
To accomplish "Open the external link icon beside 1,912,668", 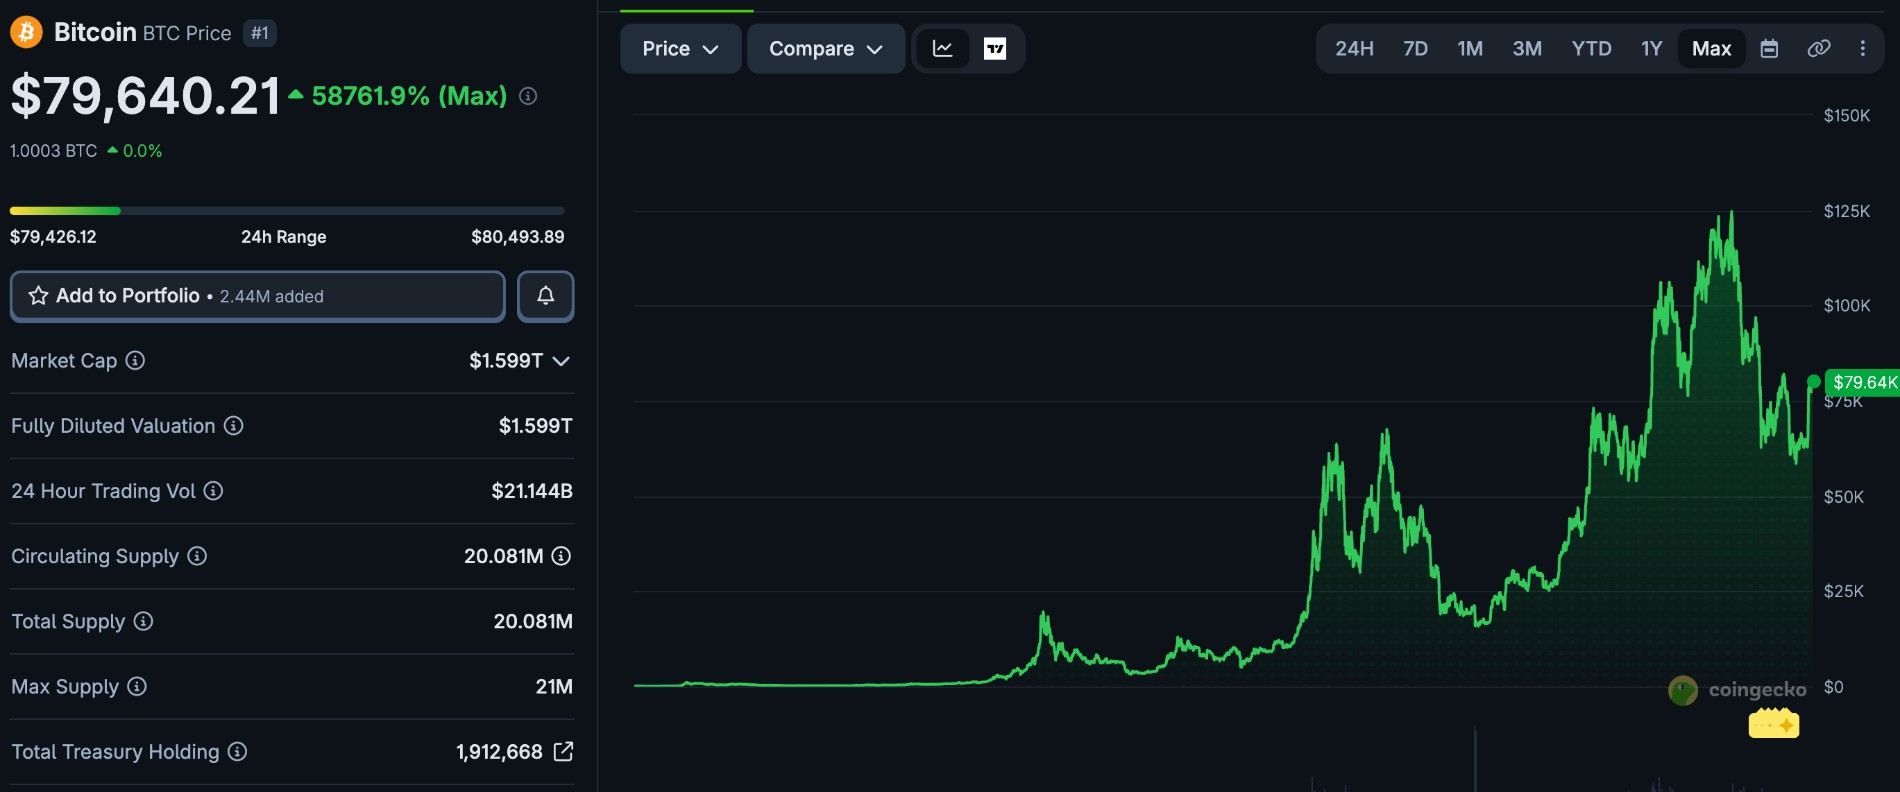I will click(563, 751).
